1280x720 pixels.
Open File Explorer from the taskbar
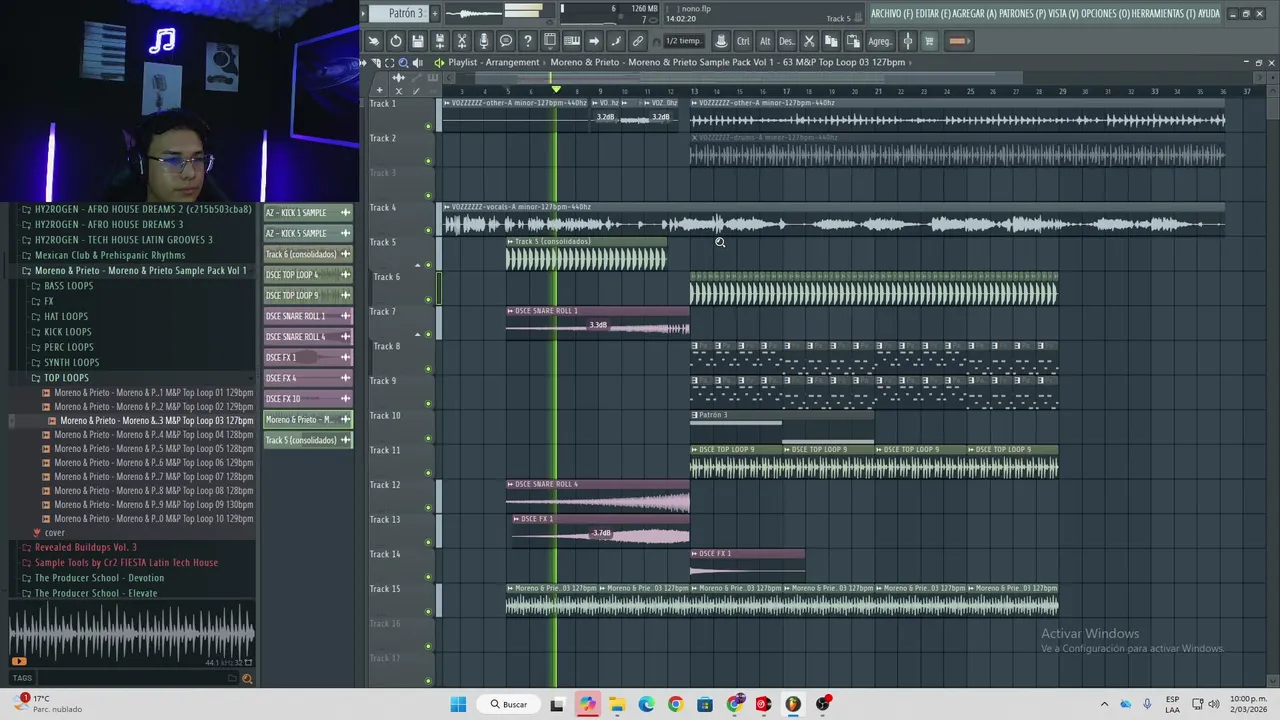[617, 704]
